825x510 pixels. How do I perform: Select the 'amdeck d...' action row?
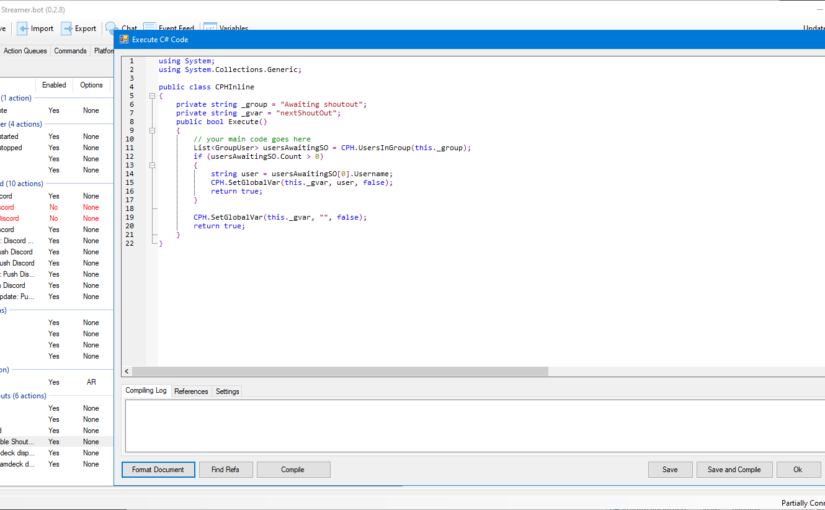(x=56, y=464)
